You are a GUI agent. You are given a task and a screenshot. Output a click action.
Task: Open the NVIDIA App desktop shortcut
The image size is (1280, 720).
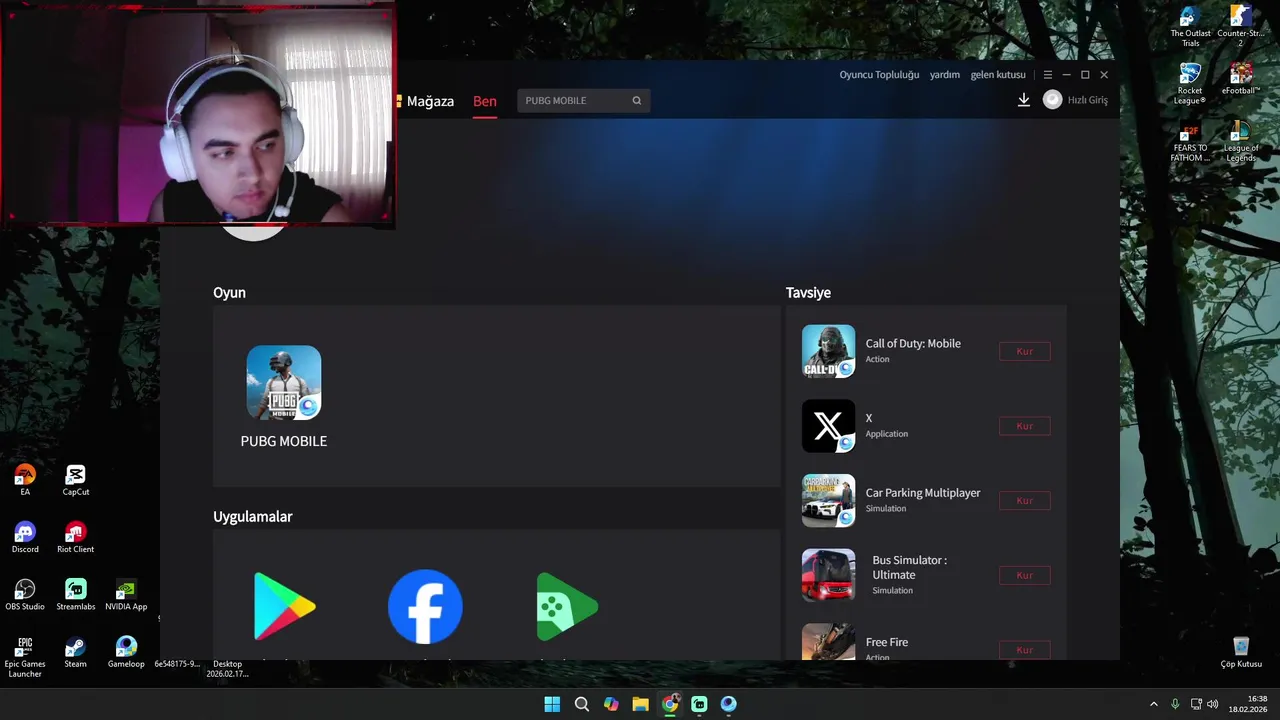(126, 594)
